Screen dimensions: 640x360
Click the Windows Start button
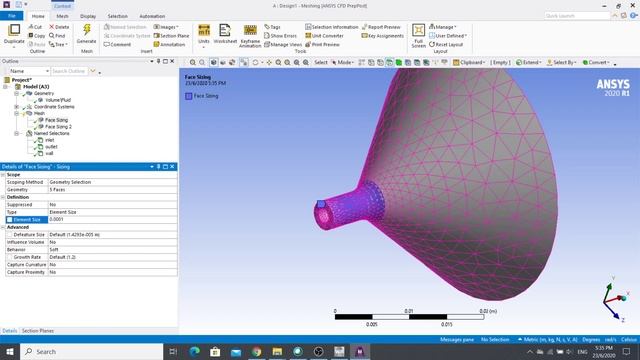(10, 351)
